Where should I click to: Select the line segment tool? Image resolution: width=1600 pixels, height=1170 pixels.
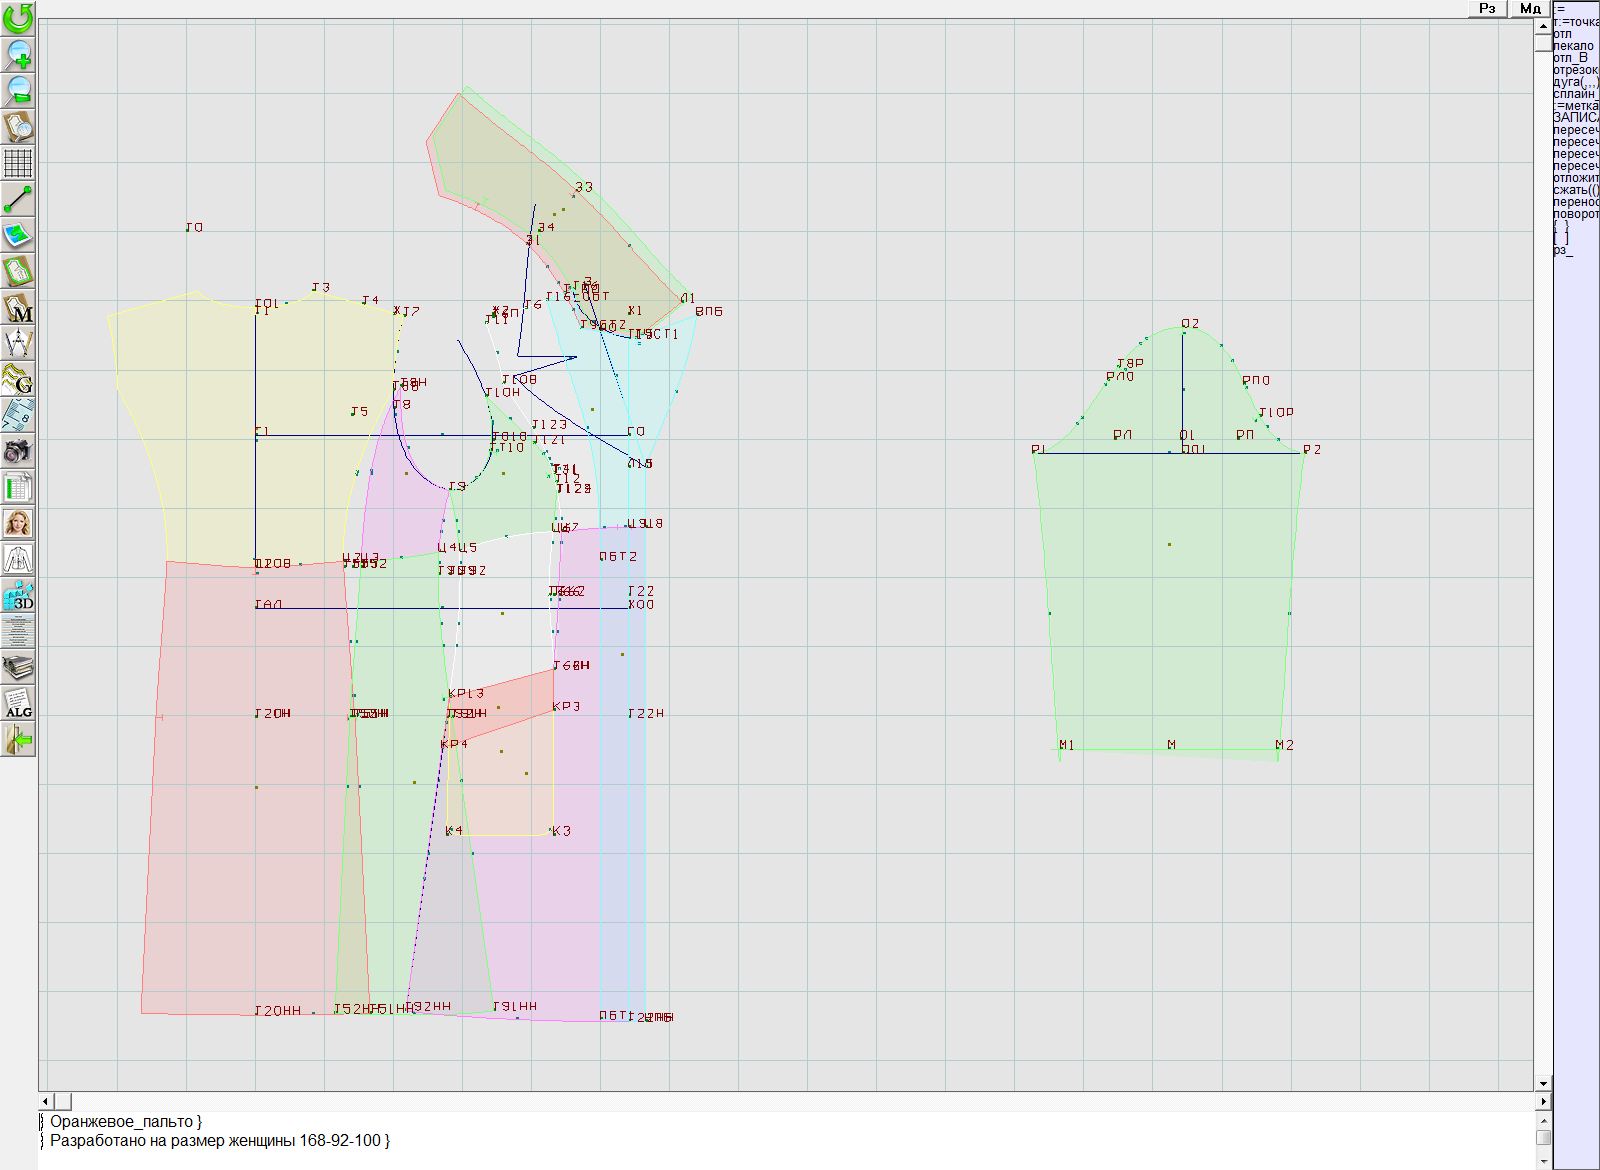(18, 199)
